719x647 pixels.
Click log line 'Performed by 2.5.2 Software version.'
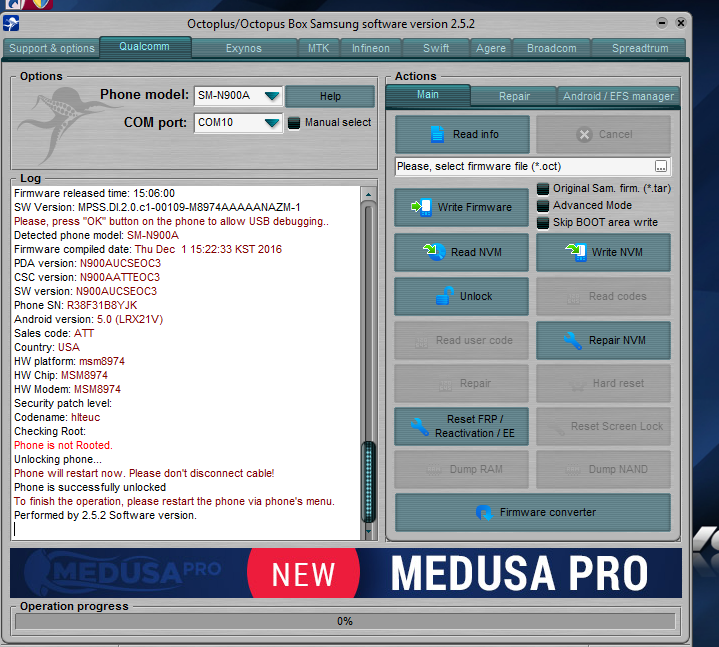pos(105,515)
